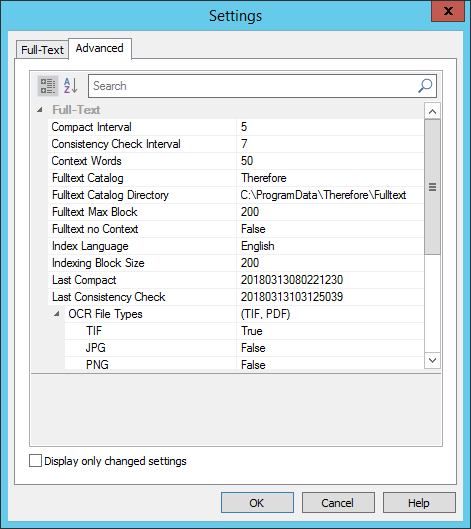Screen dimensions: 471x529
Task: Collapse the OCR File Types node
Action: click(x=57, y=314)
